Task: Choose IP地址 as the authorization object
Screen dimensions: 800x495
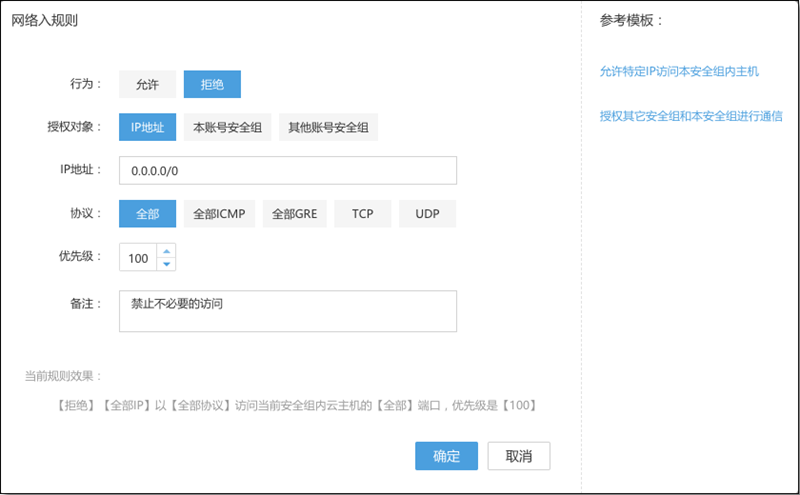Action: click(x=147, y=127)
